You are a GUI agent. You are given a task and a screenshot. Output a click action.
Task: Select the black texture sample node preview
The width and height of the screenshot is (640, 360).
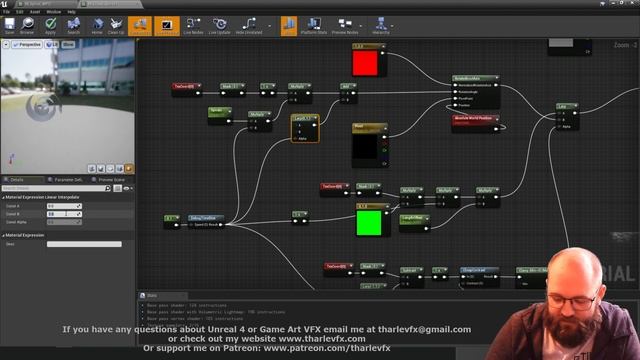(x=364, y=147)
